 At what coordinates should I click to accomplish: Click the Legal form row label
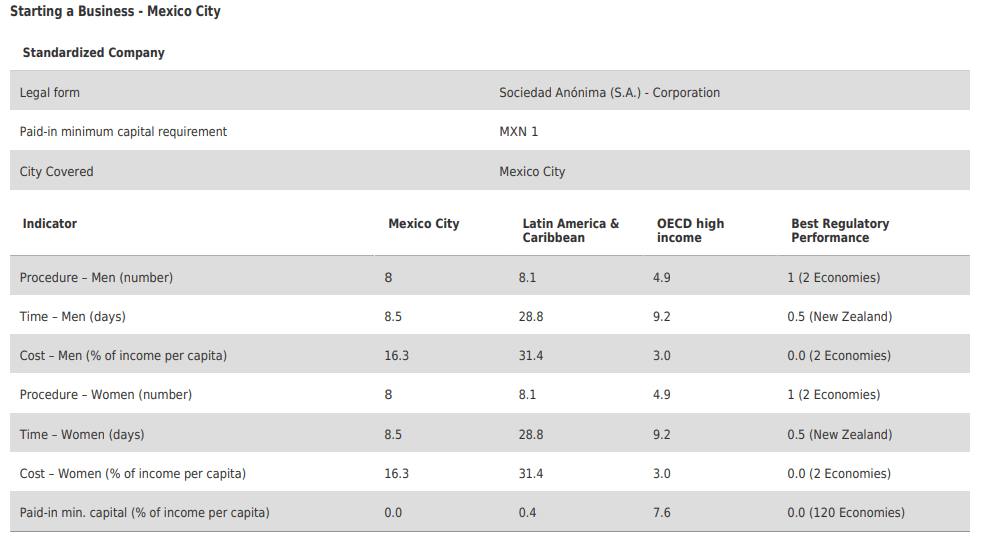49,93
